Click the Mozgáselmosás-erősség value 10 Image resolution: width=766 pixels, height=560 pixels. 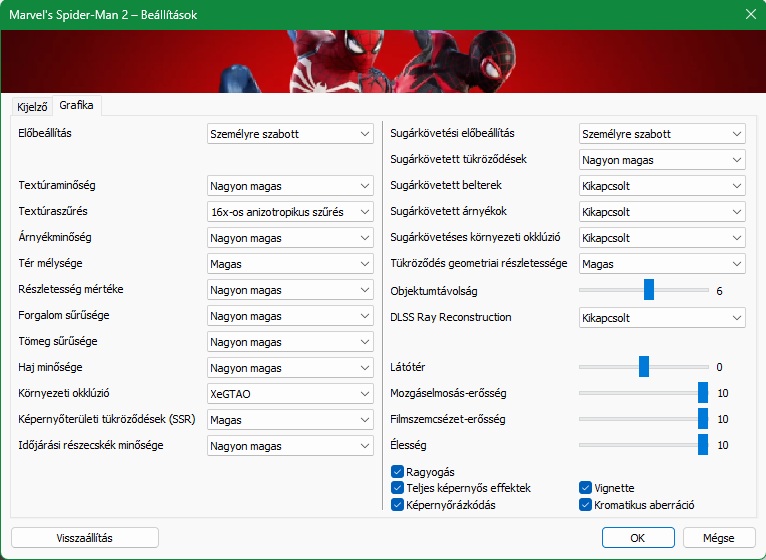tap(723, 393)
